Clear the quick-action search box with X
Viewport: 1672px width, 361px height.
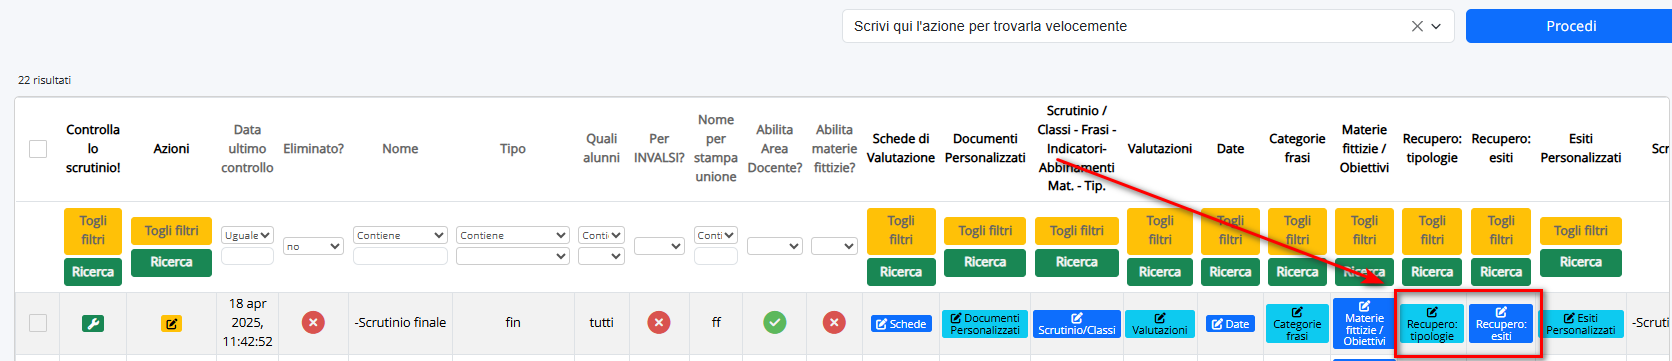tap(1417, 26)
